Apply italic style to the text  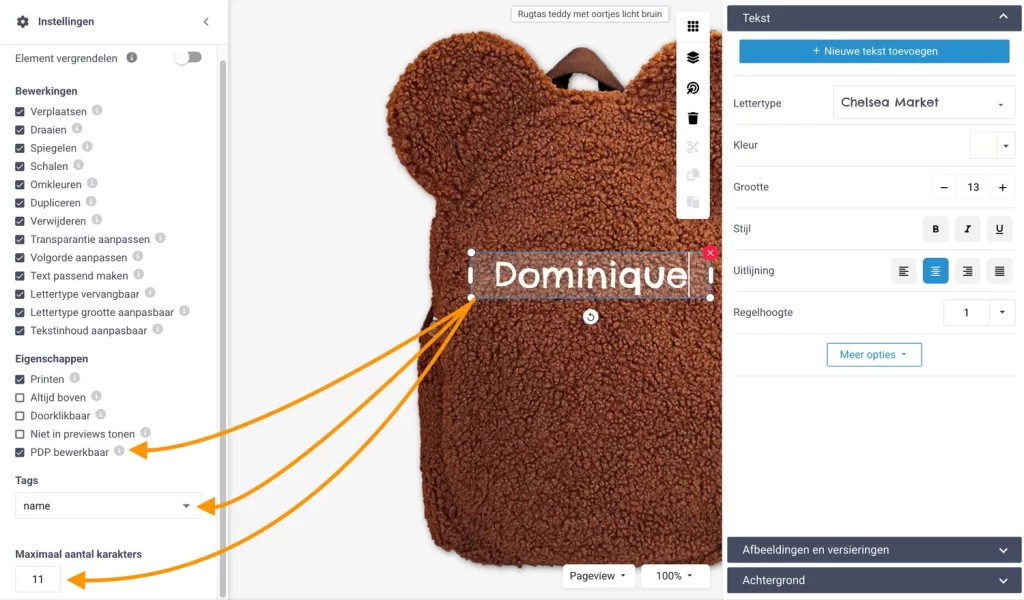[967, 229]
